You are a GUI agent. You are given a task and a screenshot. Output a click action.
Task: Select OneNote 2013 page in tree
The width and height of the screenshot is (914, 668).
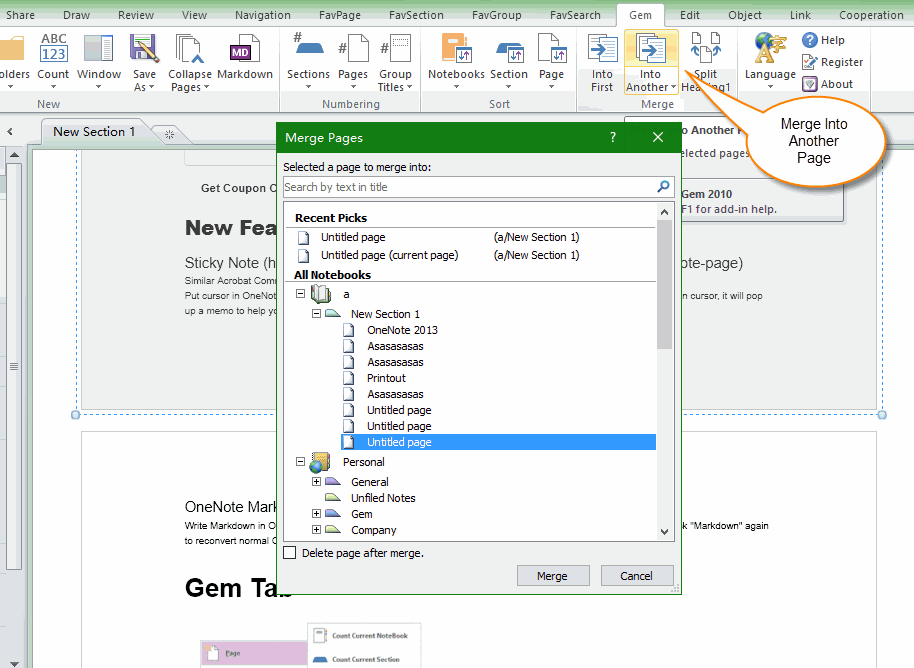pos(402,330)
